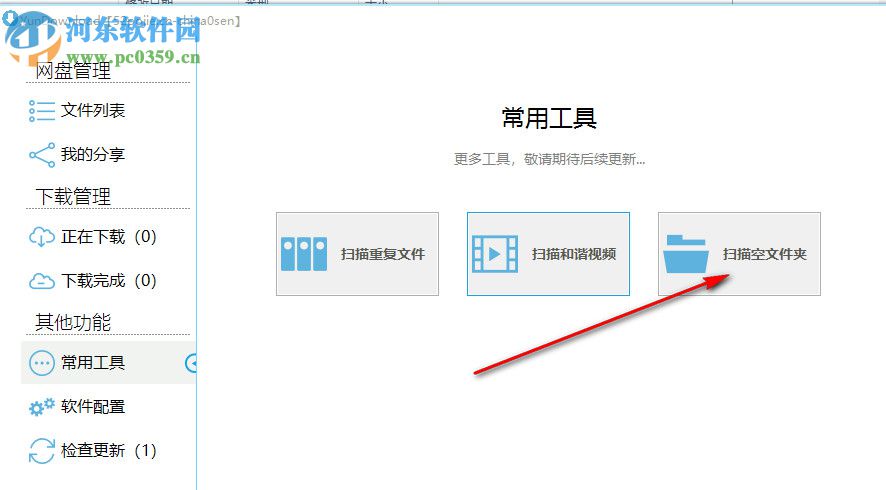Start 扫描空文件夹 tool
This screenshot has width=886, height=490.
click(739, 254)
